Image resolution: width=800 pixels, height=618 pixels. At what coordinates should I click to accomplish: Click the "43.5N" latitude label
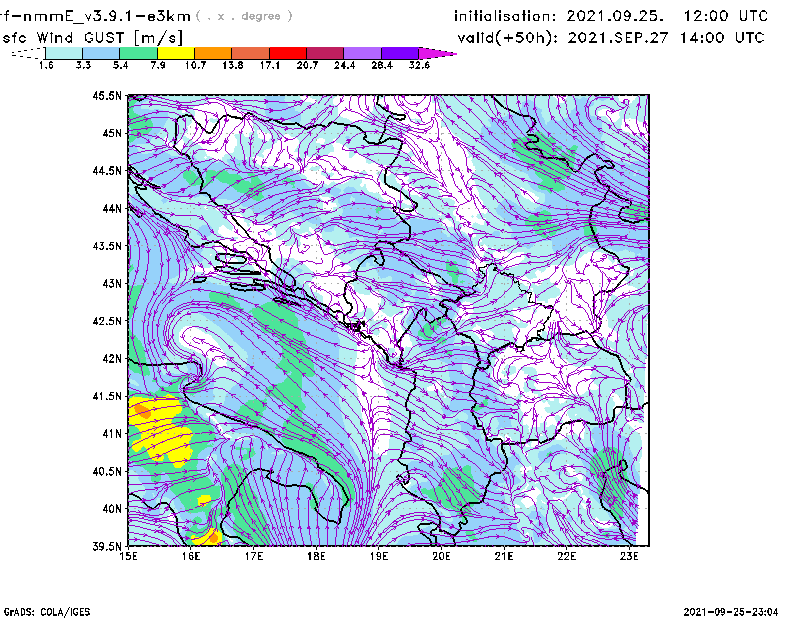pos(107,246)
